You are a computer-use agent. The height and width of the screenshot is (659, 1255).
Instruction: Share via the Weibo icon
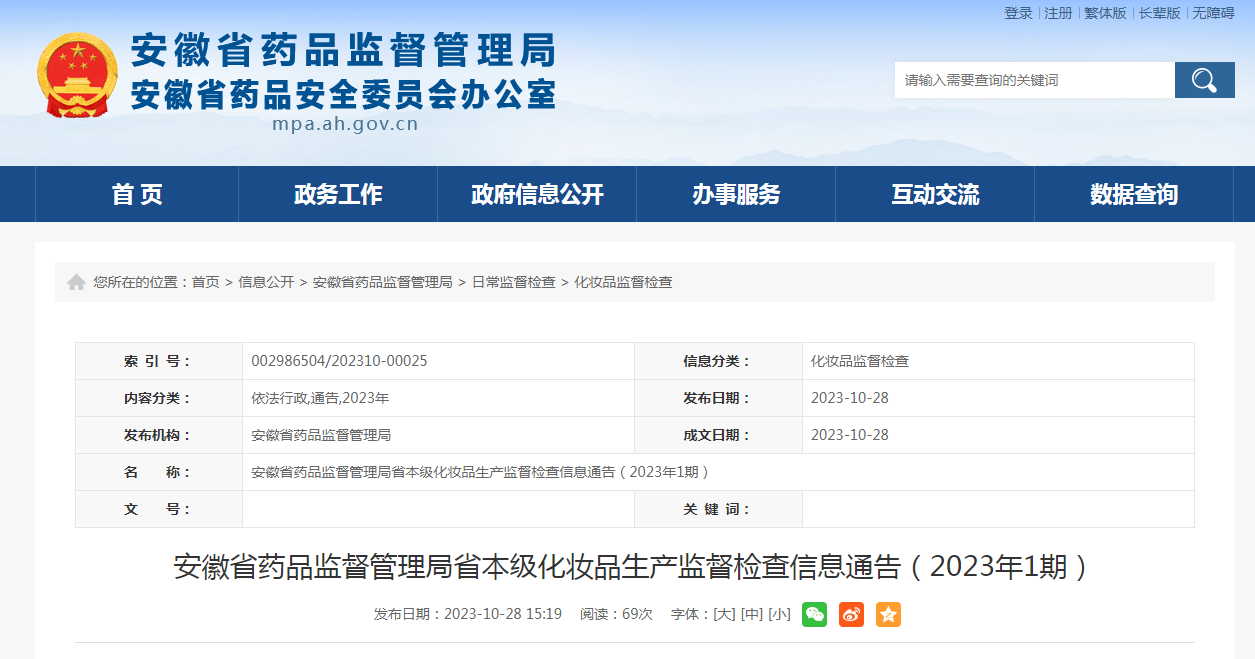851,614
